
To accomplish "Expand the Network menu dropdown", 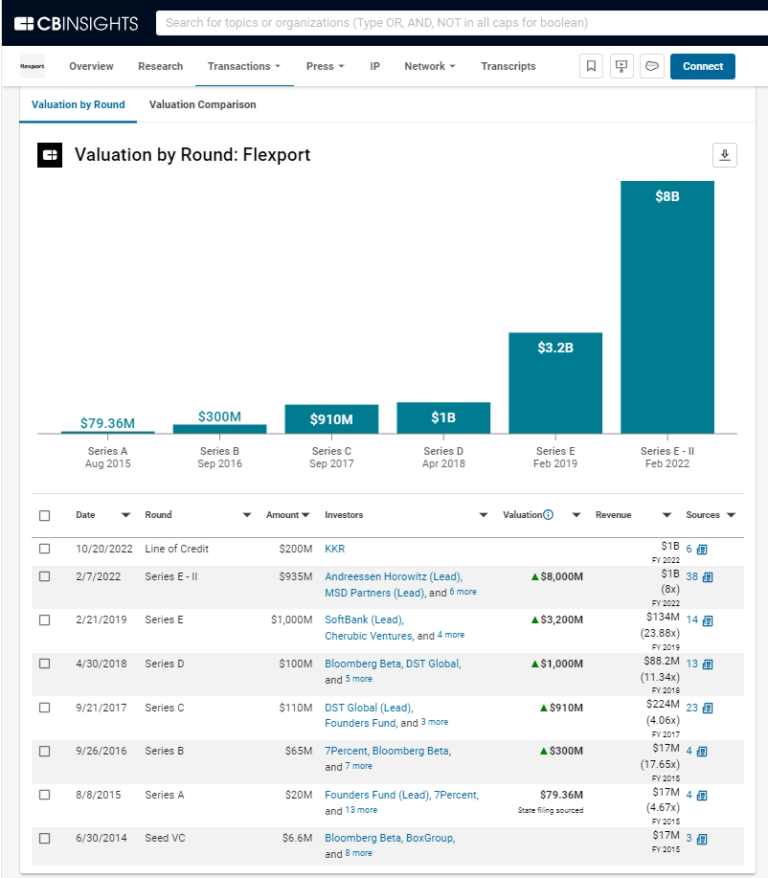I will [x=429, y=66].
